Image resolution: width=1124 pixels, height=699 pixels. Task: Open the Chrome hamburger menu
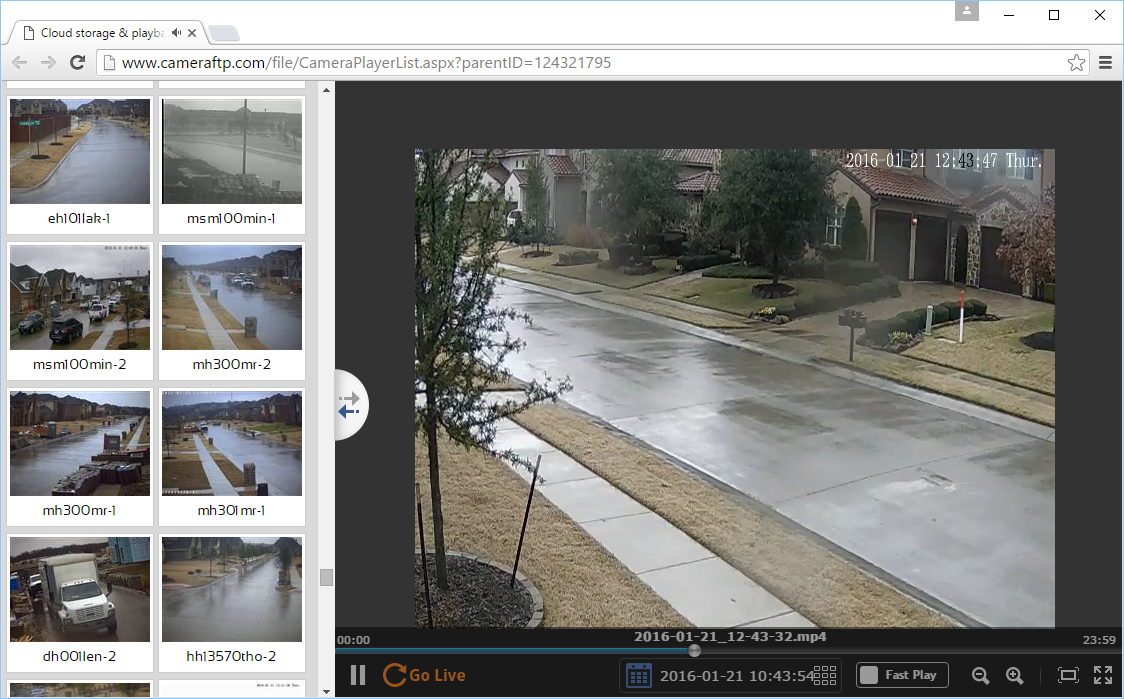[1105, 63]
